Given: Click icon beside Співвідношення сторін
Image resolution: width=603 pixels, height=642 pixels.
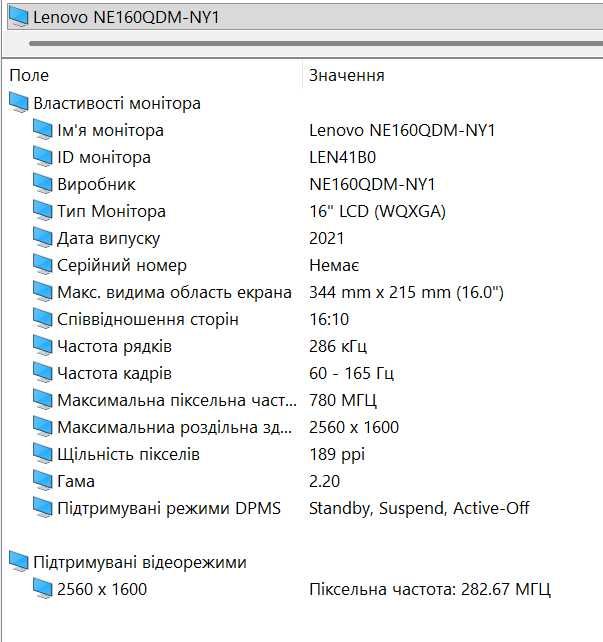Looking at the screenshot, I should 43,319.
